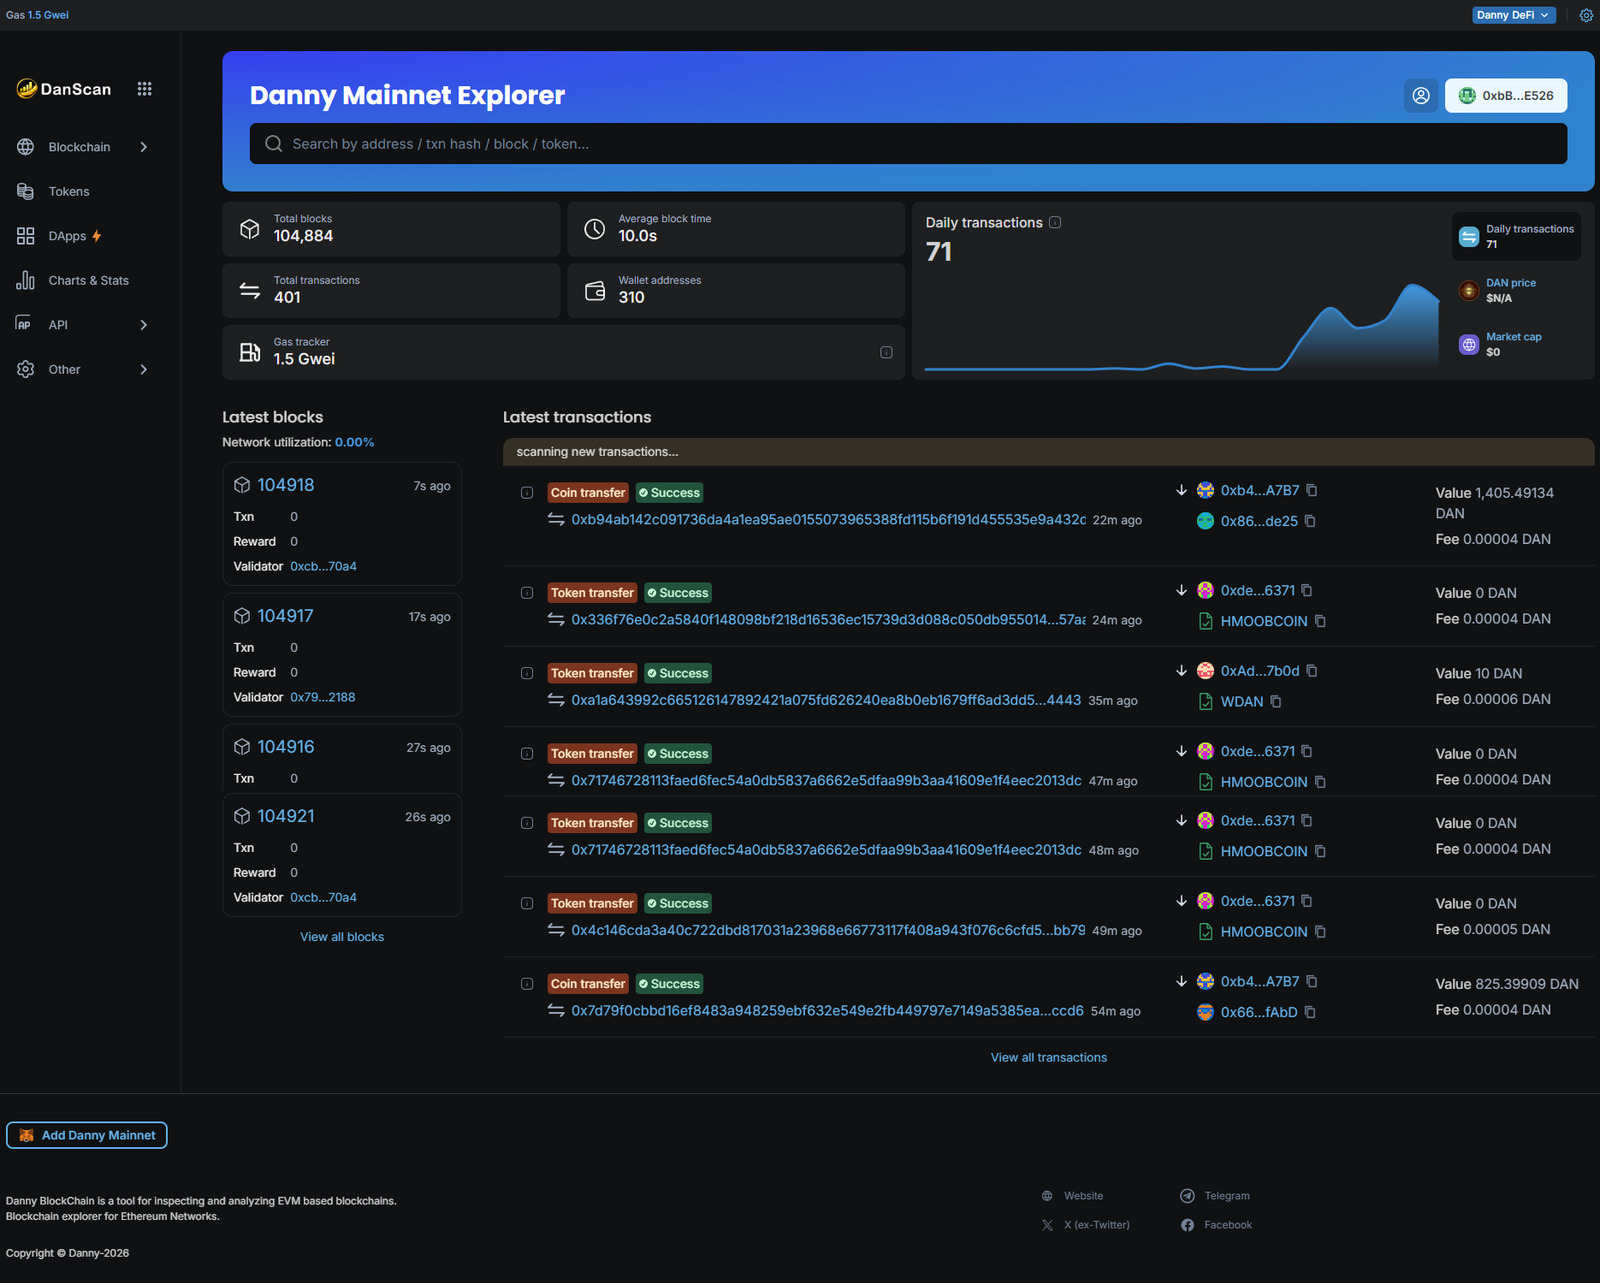Open the Danny DeFi network dropdown
This screenshot has width=1600, height=1283.
(x=1513, y=15)
